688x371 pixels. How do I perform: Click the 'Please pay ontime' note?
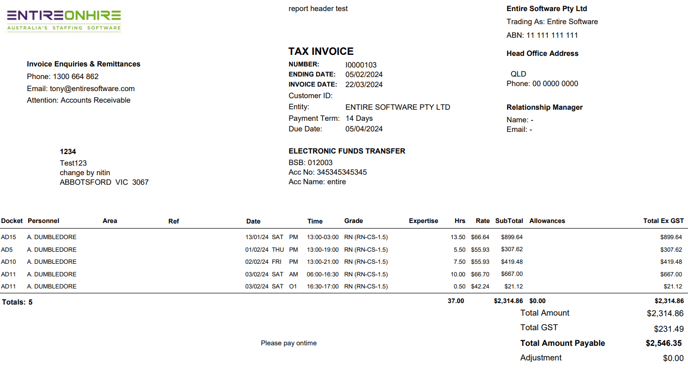pyautogui.click(x=288, y=343)
